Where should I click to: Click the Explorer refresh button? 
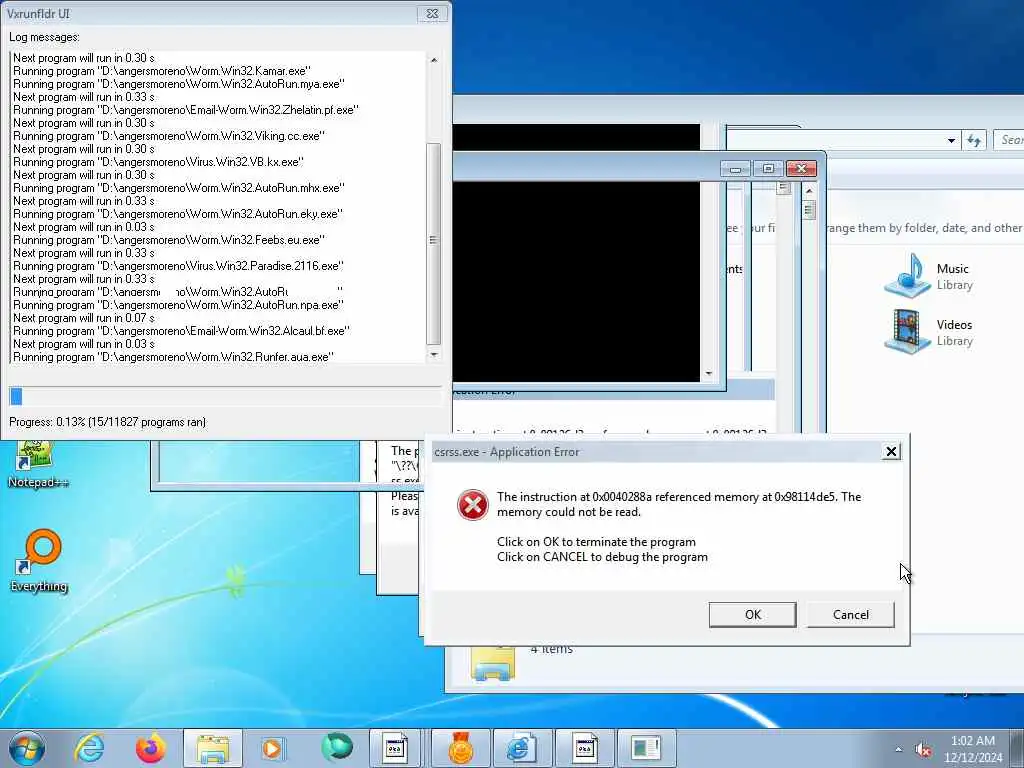point(974,140)
